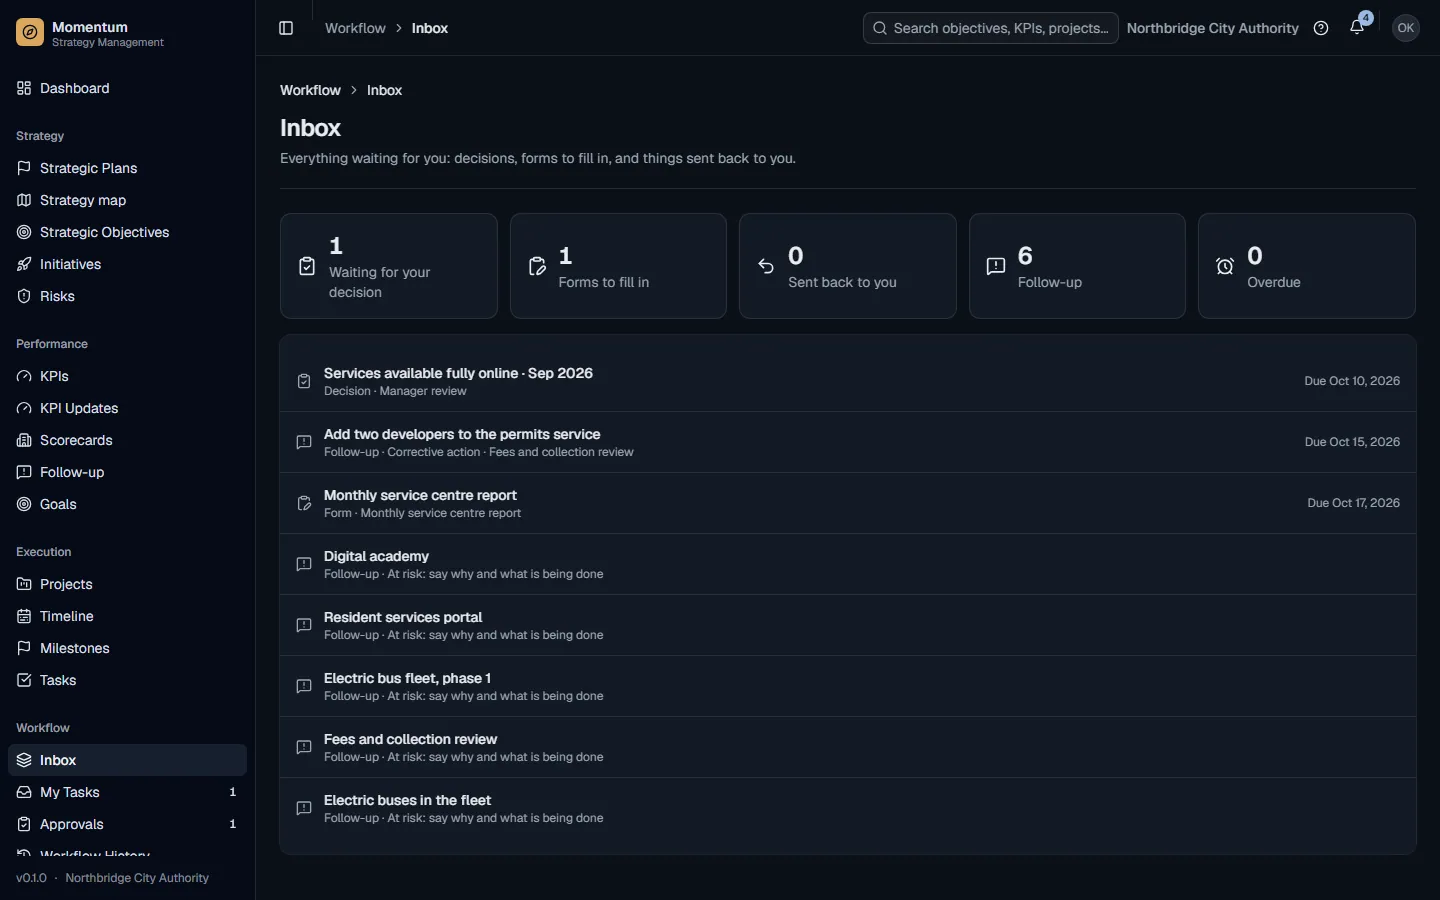Open Services available fully online item
Screen dimensions: 1440x900
848,381
